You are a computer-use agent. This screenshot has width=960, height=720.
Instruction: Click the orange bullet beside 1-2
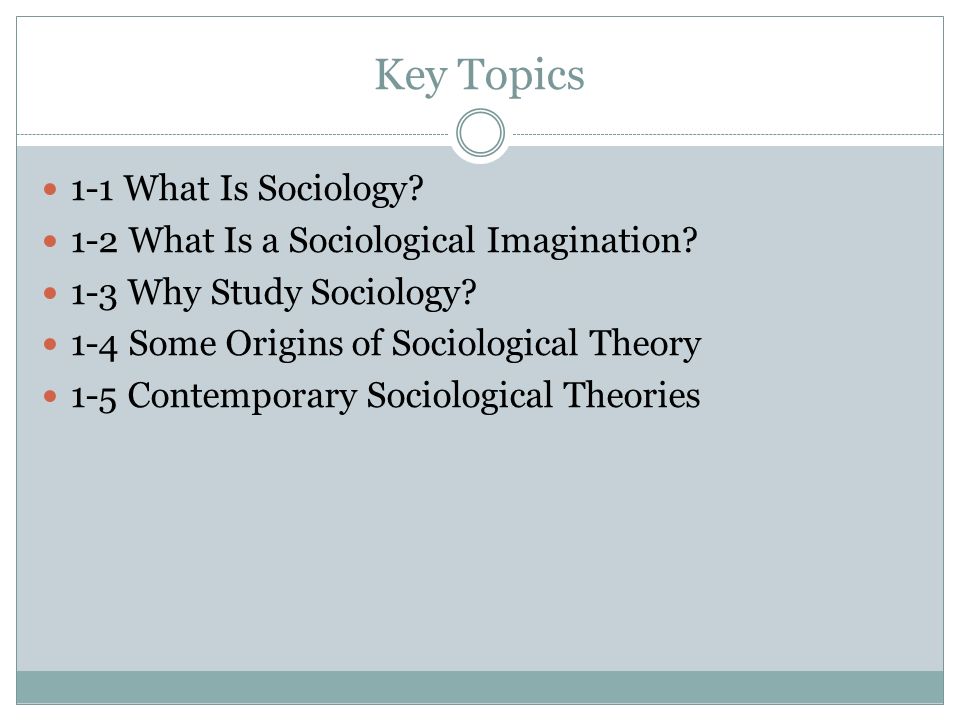50,241
